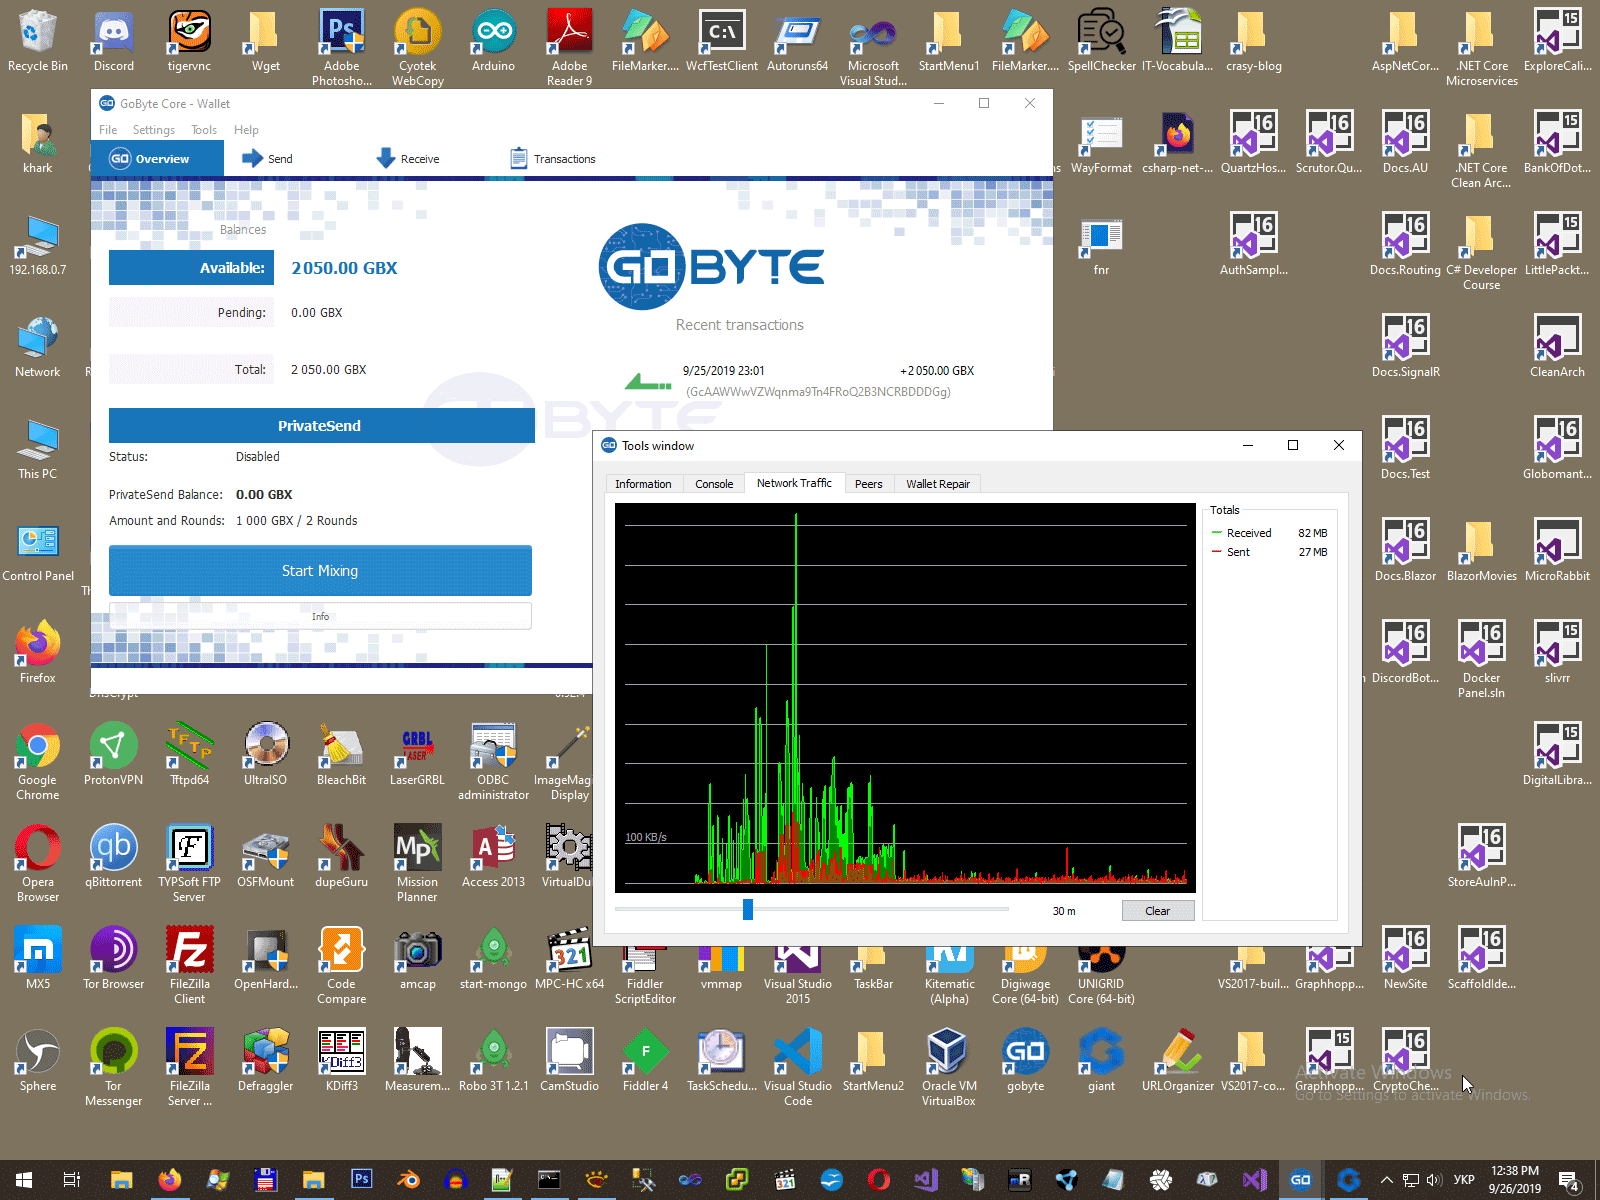Select the UltraISO desktop icon
1600x1200 pixels.
[x=266, y=755]
